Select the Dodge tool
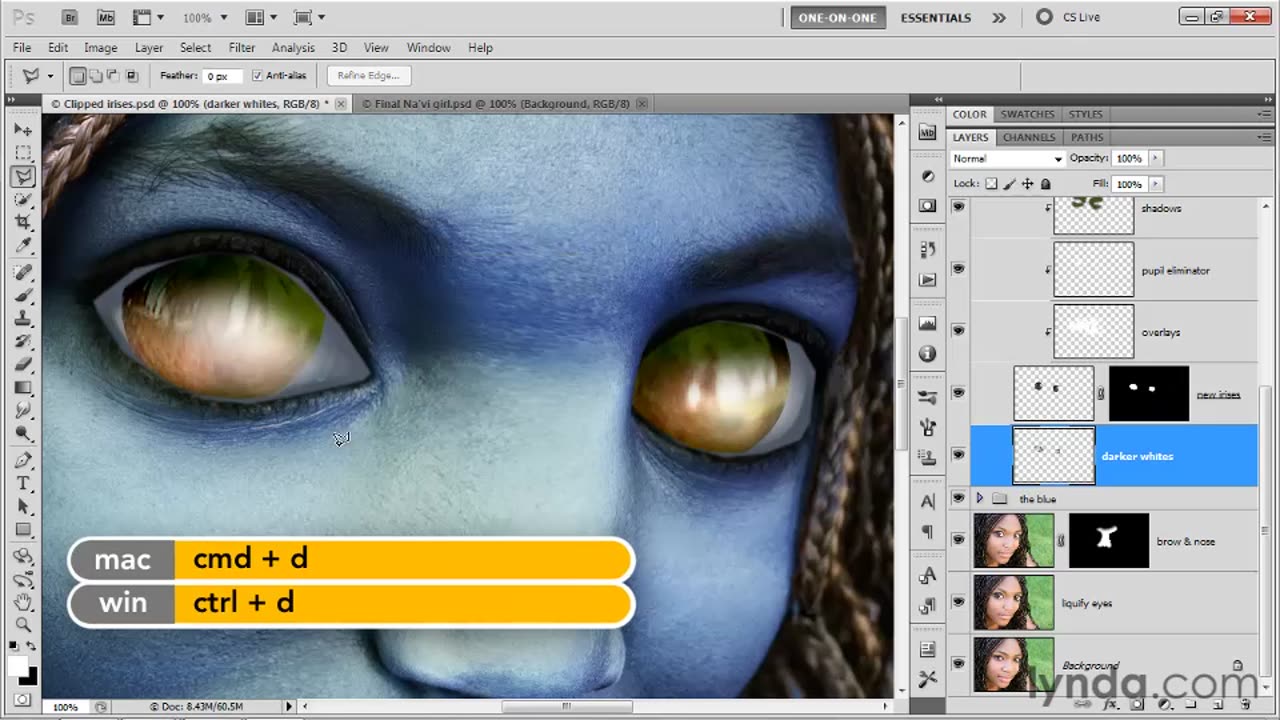 (x=23, y=433)
